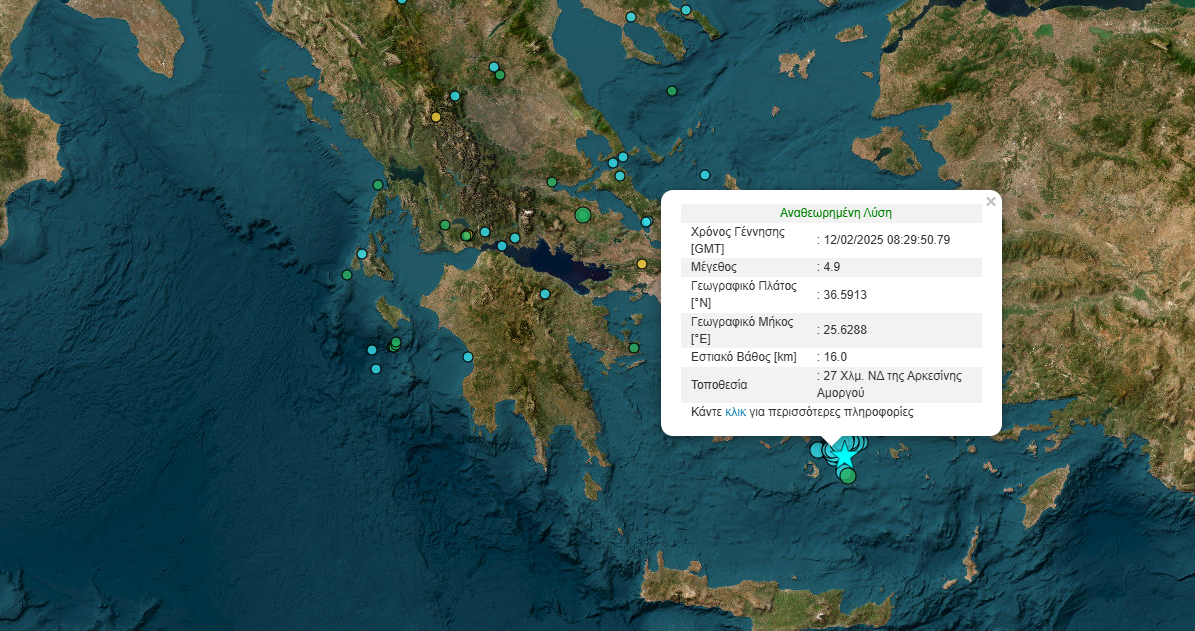The image size is (1195, 631).
Task: Select the green marker on the Lefkada coast
Action: coord(378,185)
